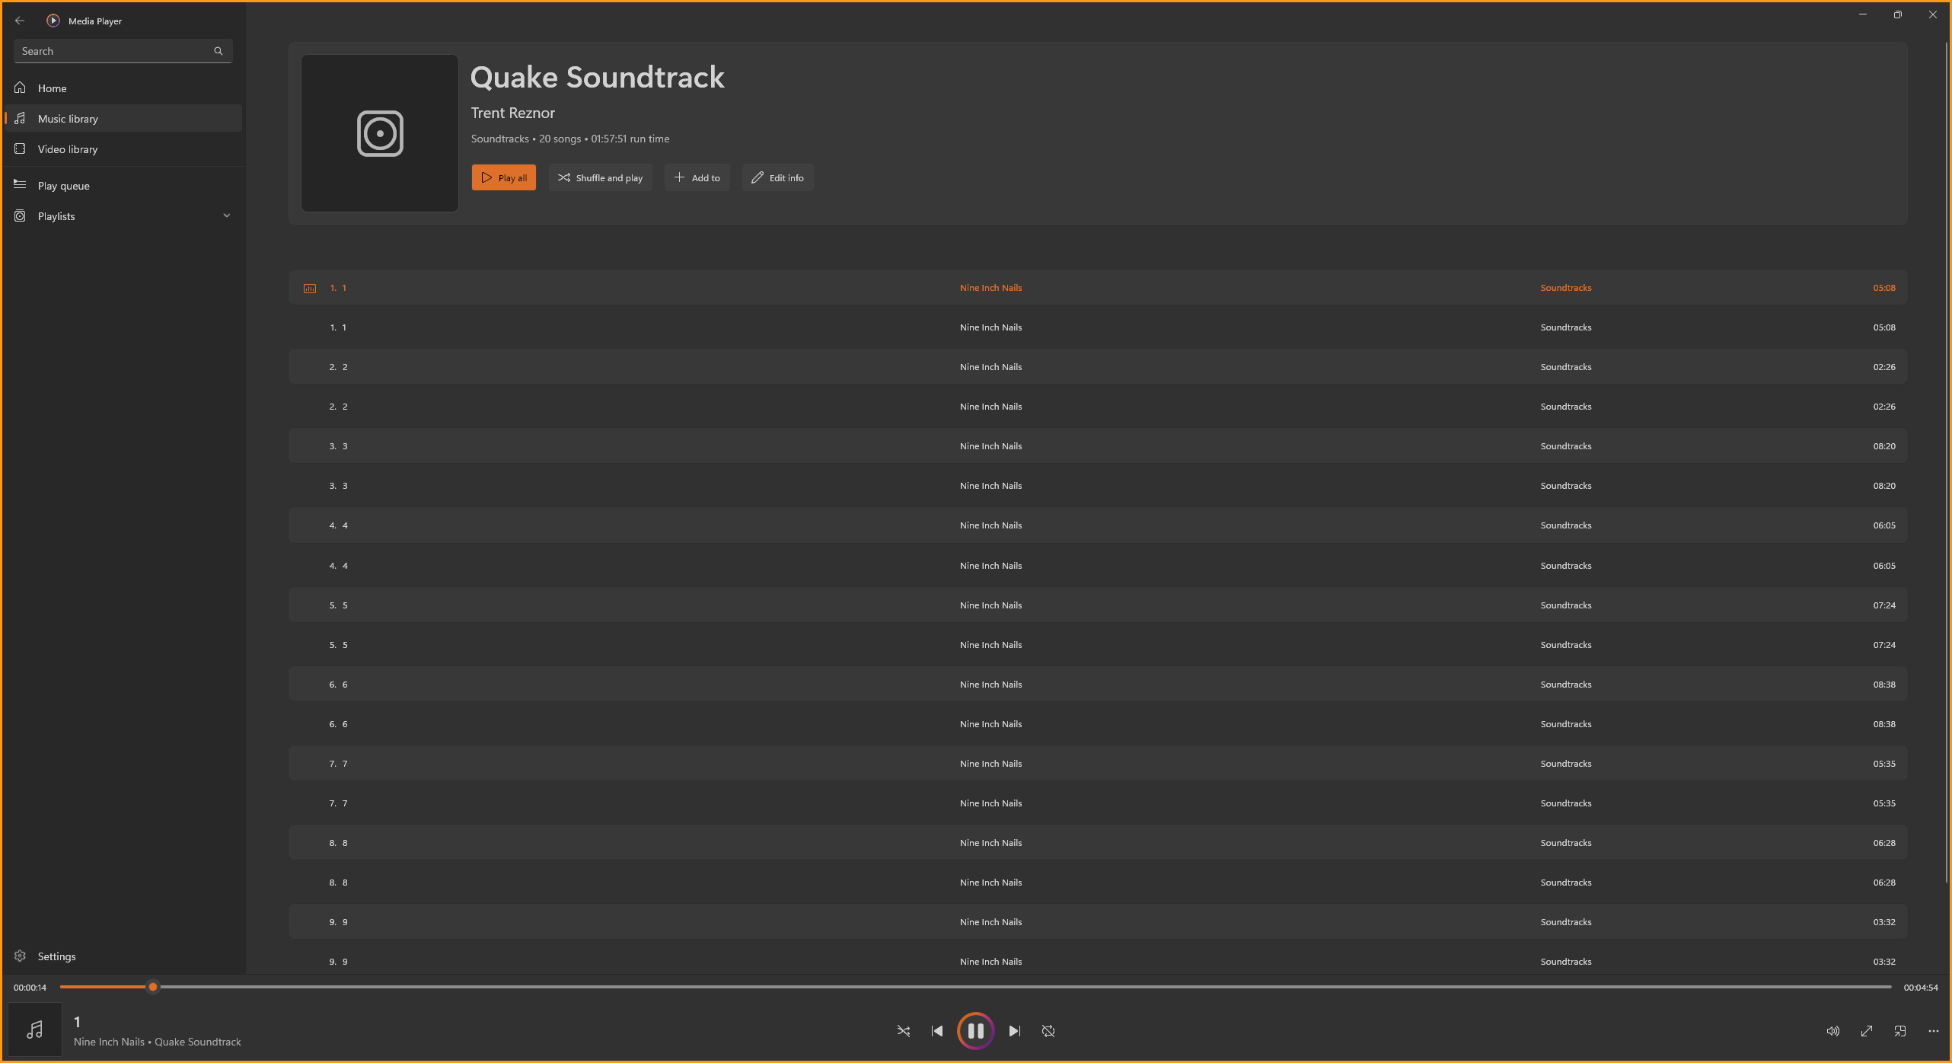Select Music library in sidebar
The image size is (1952, 1063).
click(124, 118)
